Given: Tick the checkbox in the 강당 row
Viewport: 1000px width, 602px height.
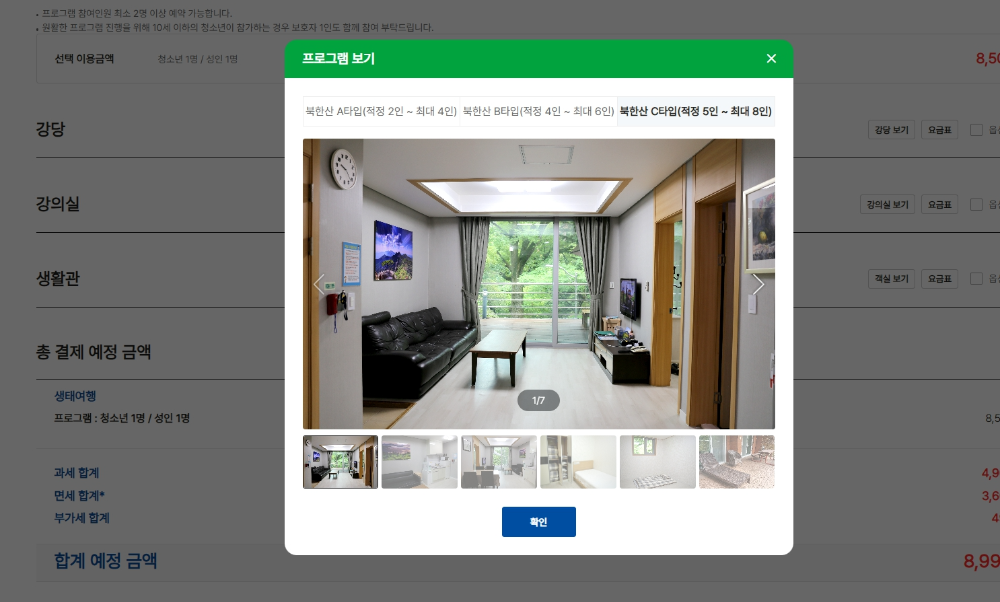Looking at the screenshot, I should pyautogui.click(x=976, y=130).
